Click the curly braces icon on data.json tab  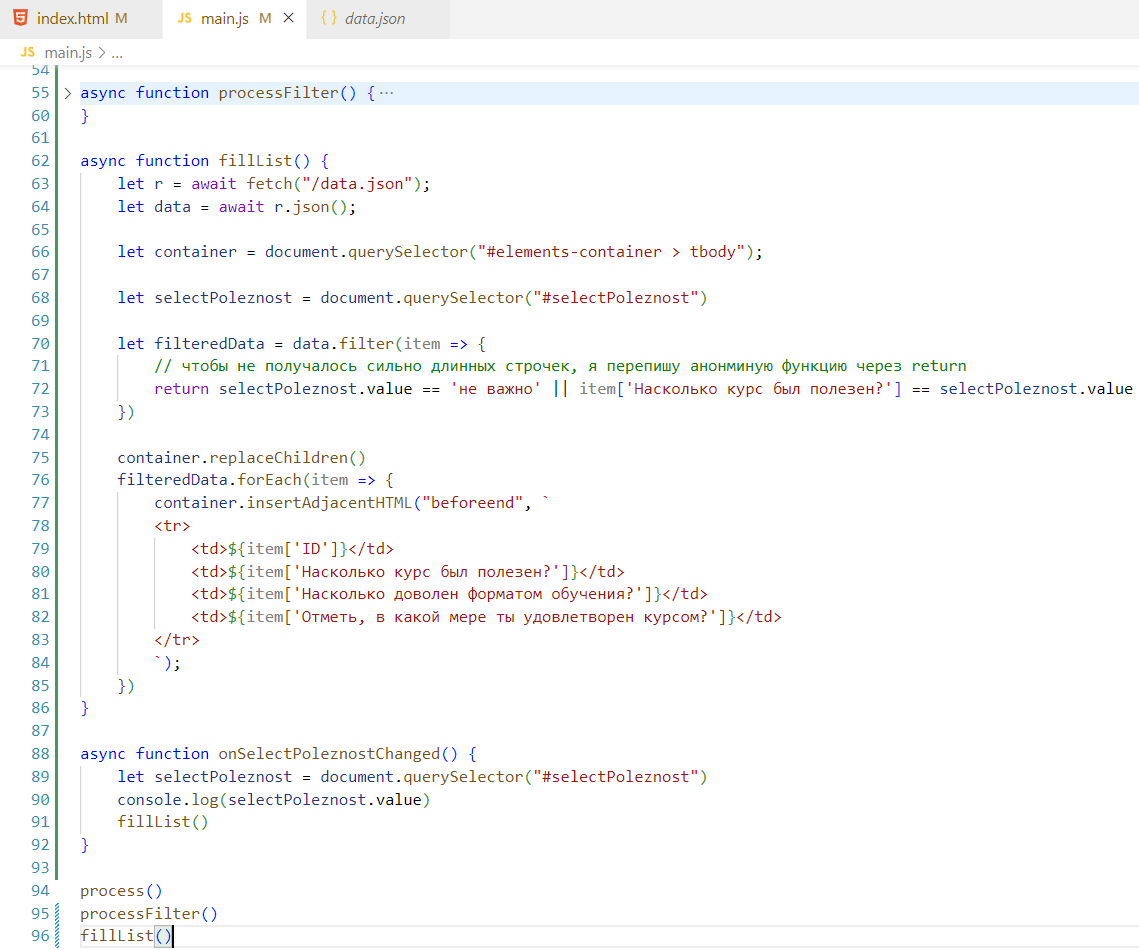(x=328, y=19)
